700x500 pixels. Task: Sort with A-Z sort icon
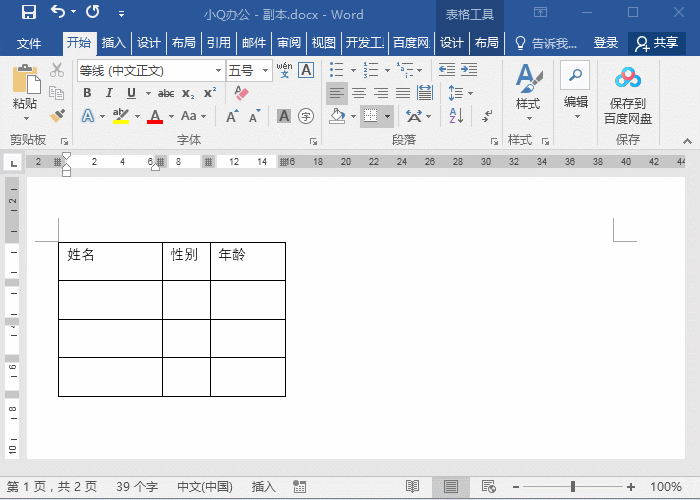click(x=456, y=116)
